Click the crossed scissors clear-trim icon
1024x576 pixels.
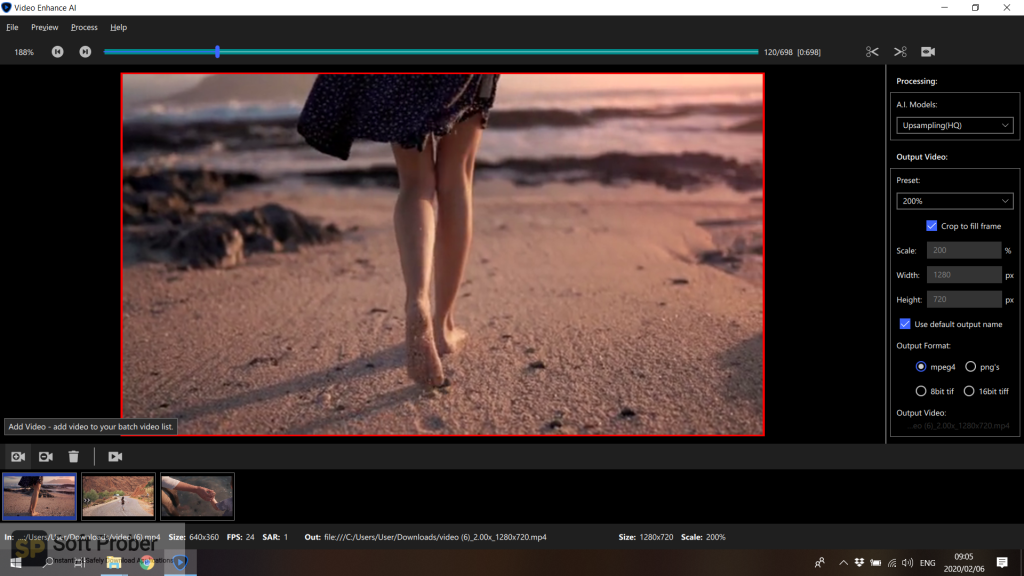pos(900,52)
